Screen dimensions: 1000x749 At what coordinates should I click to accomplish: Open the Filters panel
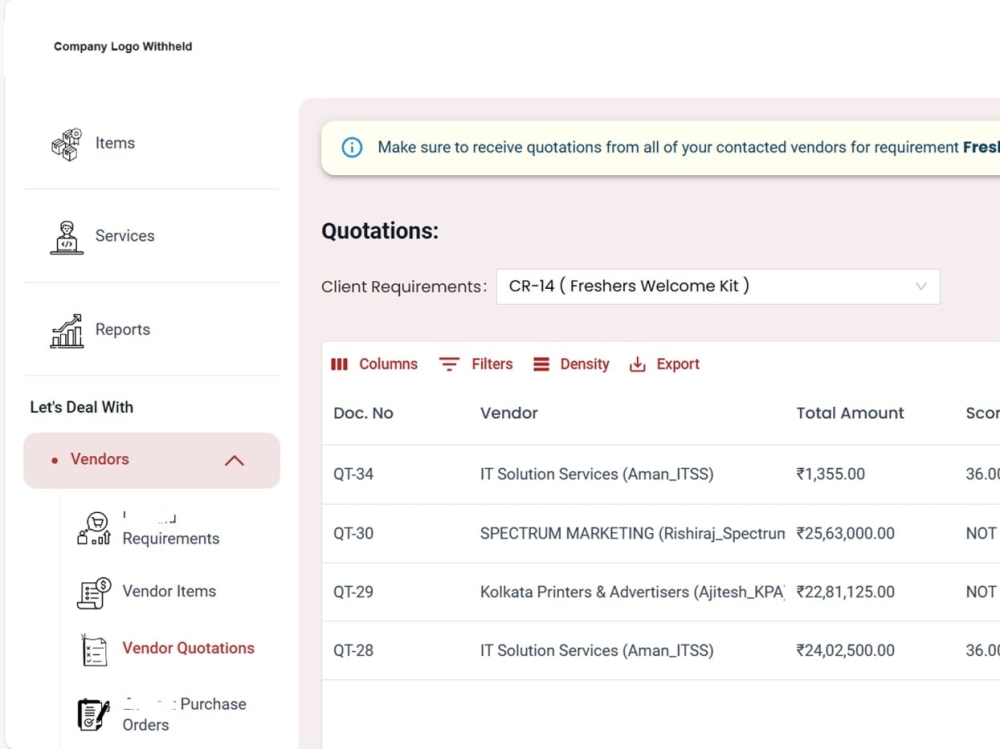[476, 364]
